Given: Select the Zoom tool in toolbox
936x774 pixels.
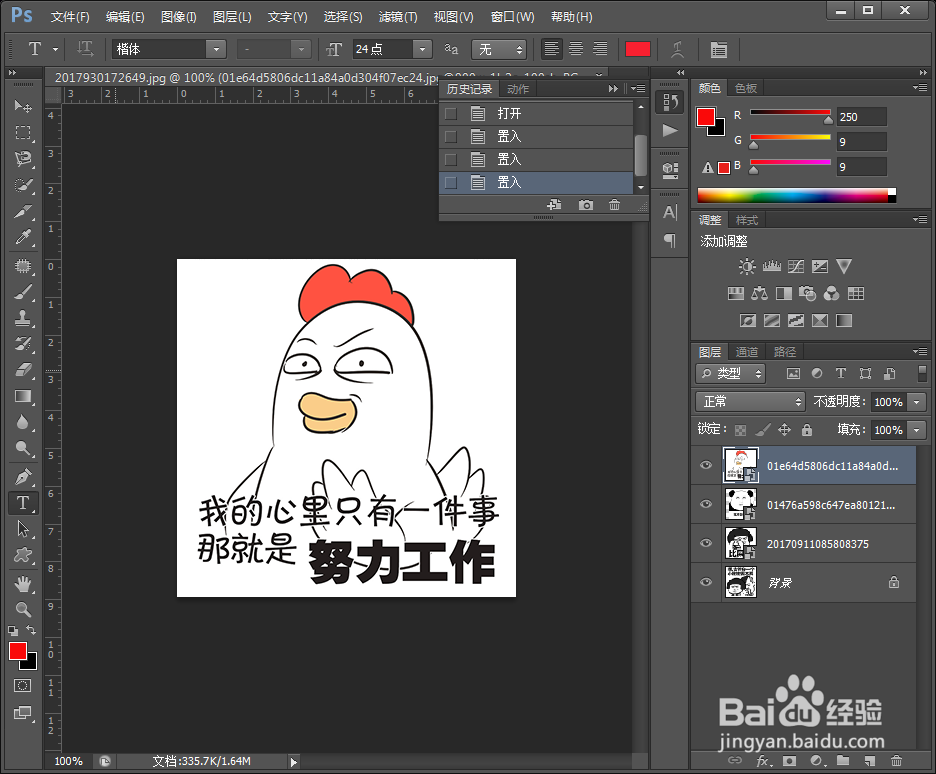Looking at the screenshot, I should (23, 609).
